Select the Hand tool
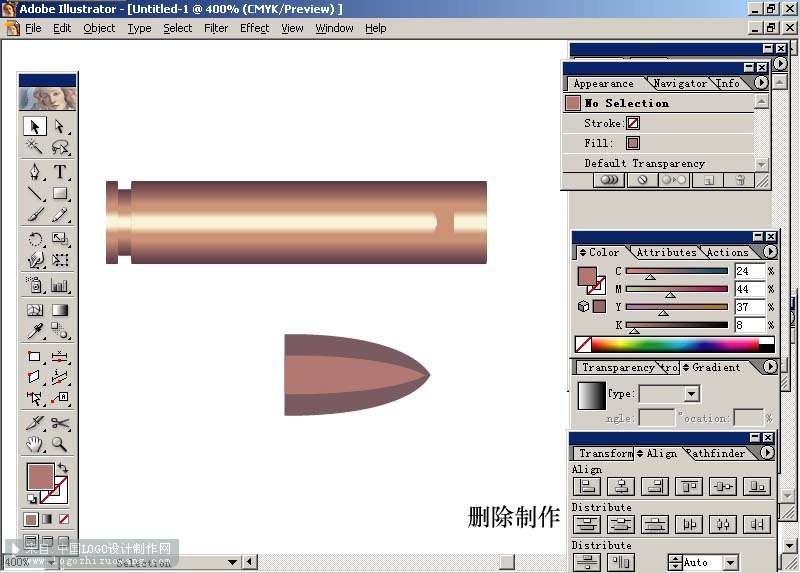 [35, 444]
